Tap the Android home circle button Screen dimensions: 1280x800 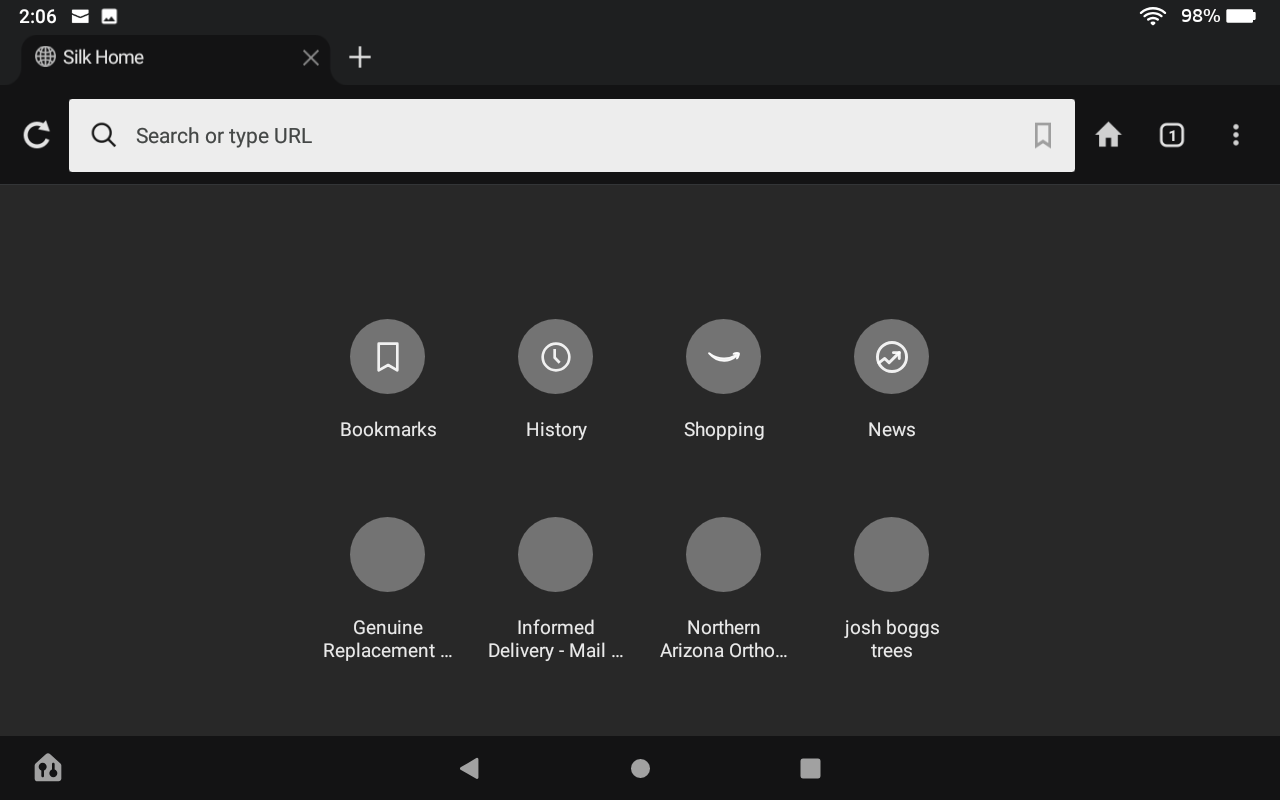point(641,768)
